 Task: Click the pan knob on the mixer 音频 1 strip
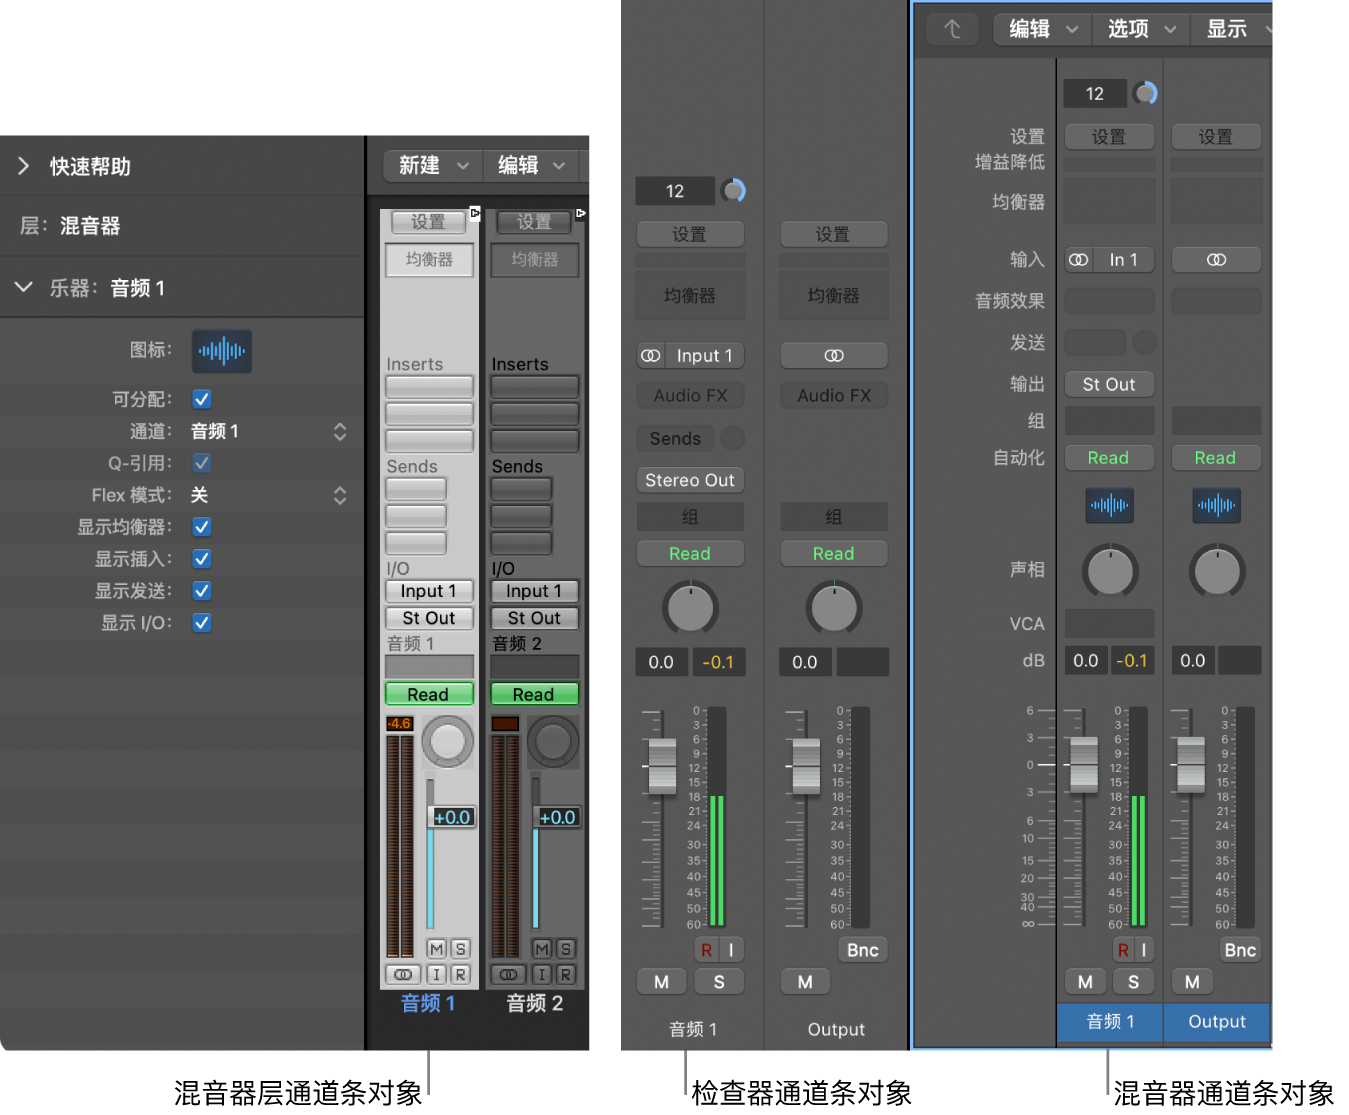pos(1110,571)
